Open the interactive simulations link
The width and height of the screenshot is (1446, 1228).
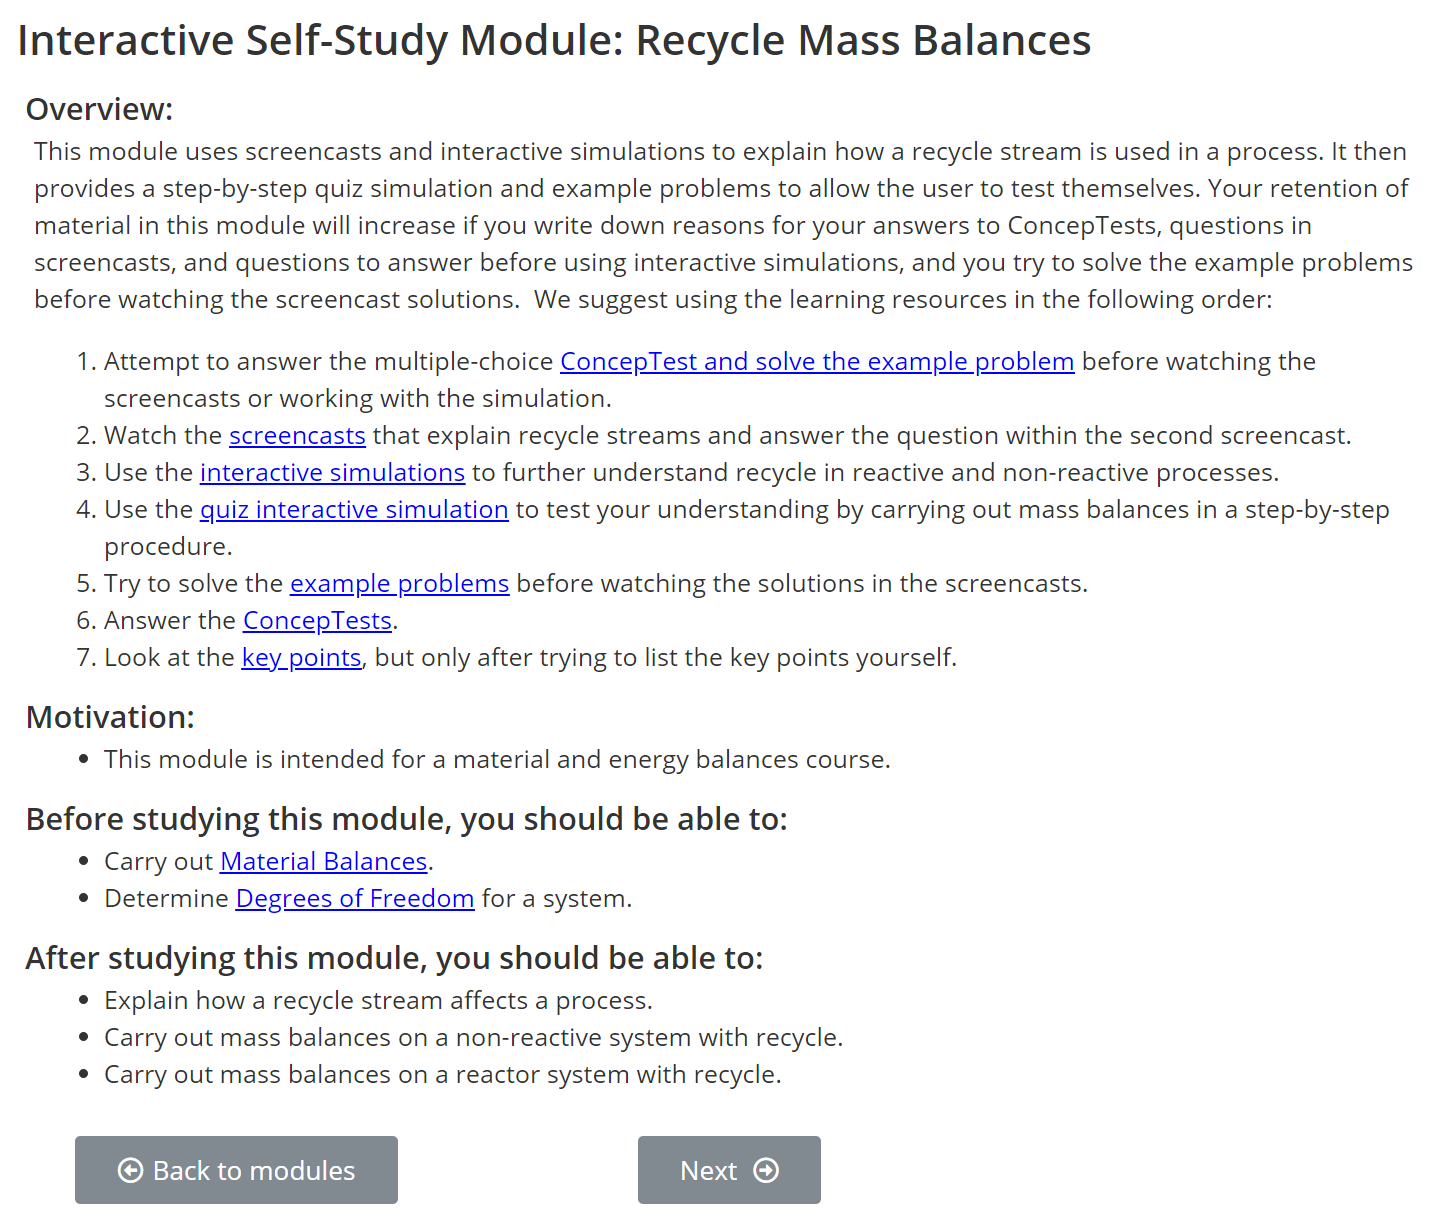[x=332, y=473]
